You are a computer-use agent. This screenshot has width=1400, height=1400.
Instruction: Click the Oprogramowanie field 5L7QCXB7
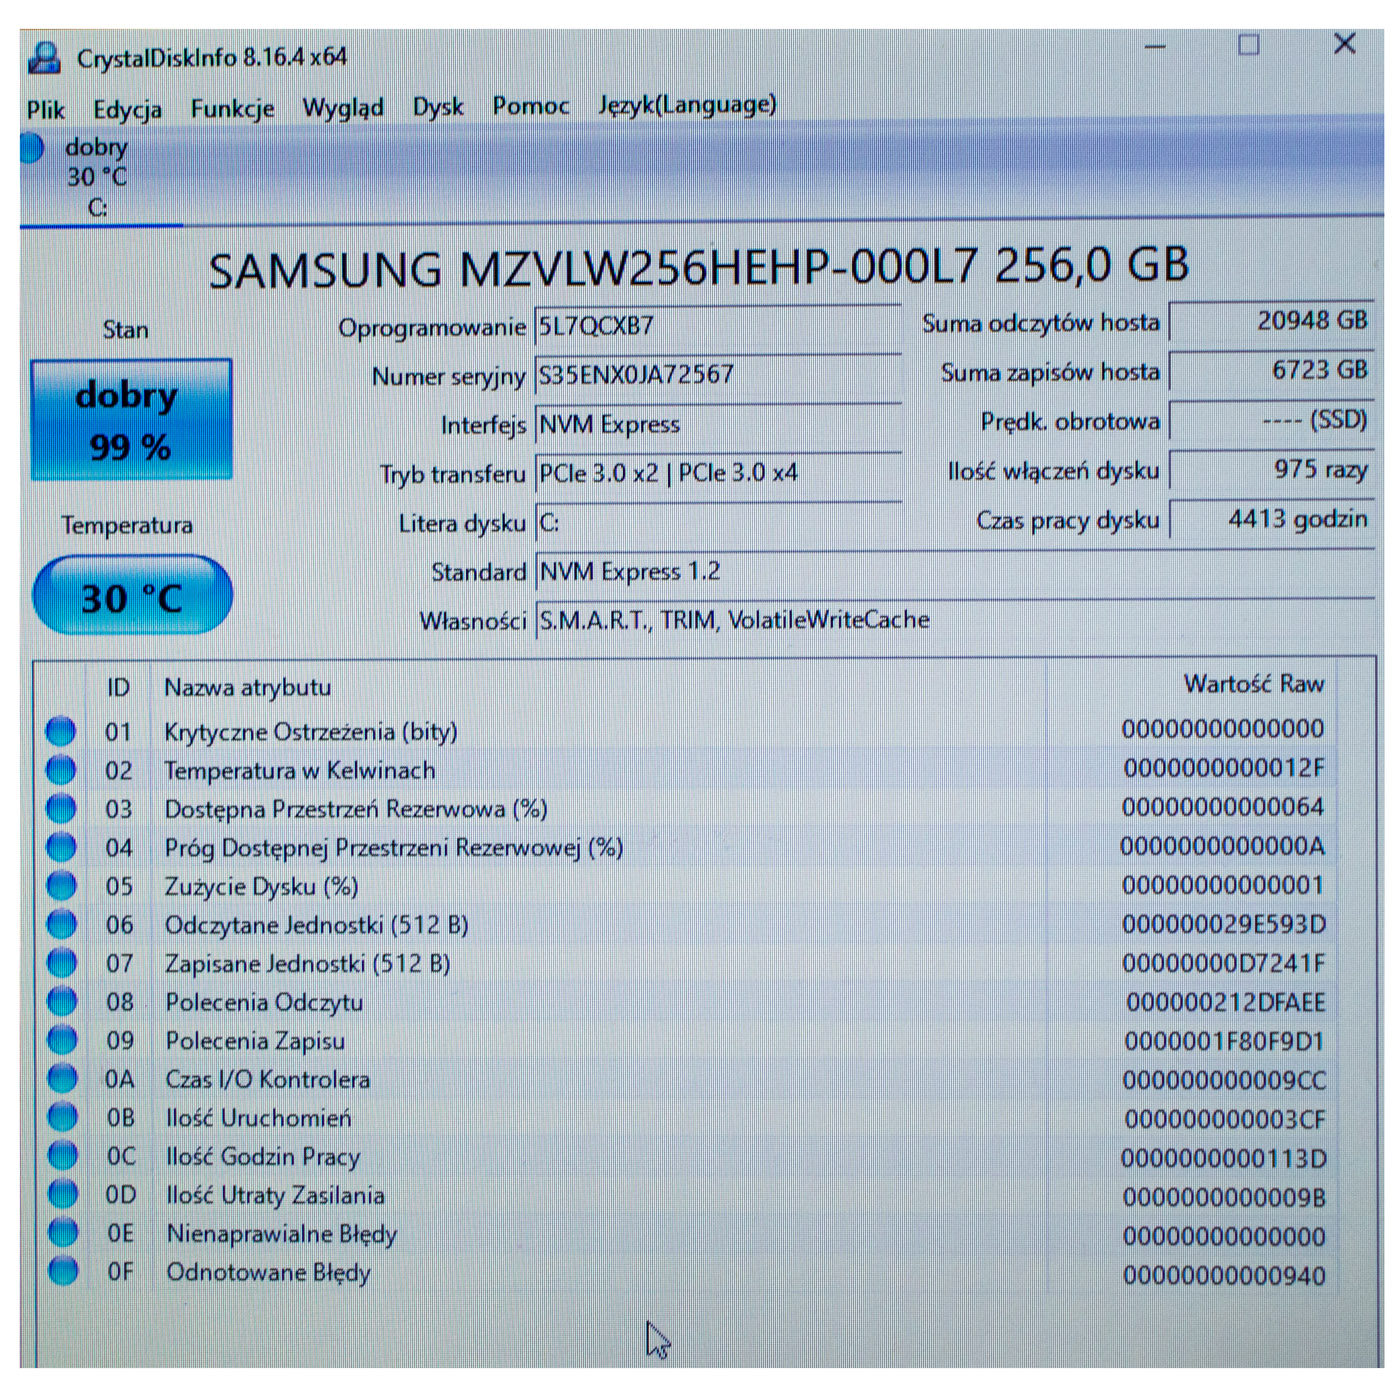coord(718,326)
